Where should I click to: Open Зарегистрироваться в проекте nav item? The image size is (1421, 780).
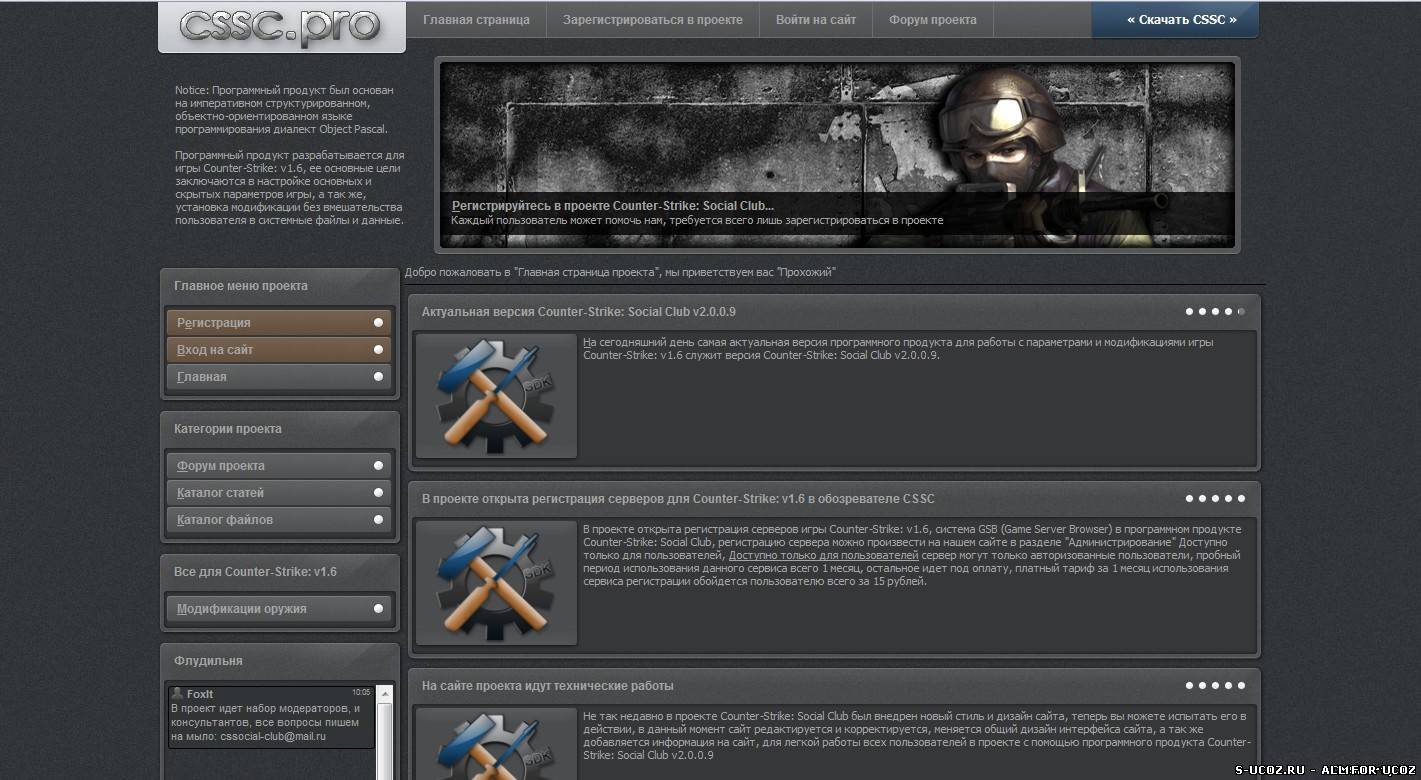[x=652, y=20]
